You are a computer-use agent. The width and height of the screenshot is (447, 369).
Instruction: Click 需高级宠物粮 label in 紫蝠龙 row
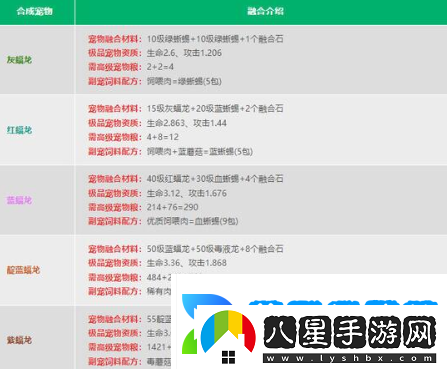tap(115, 347)
